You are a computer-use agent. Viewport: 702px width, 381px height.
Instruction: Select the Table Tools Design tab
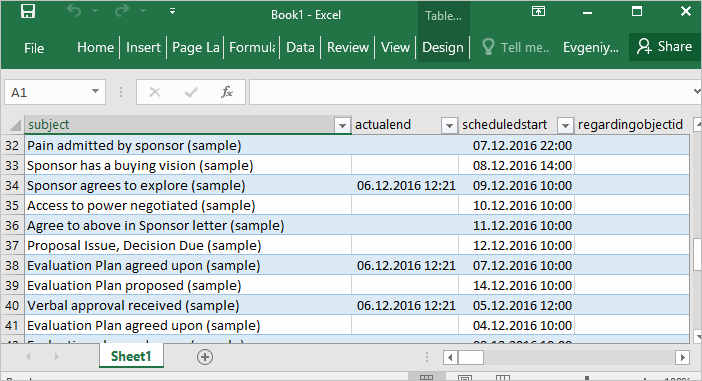point(443,47)
